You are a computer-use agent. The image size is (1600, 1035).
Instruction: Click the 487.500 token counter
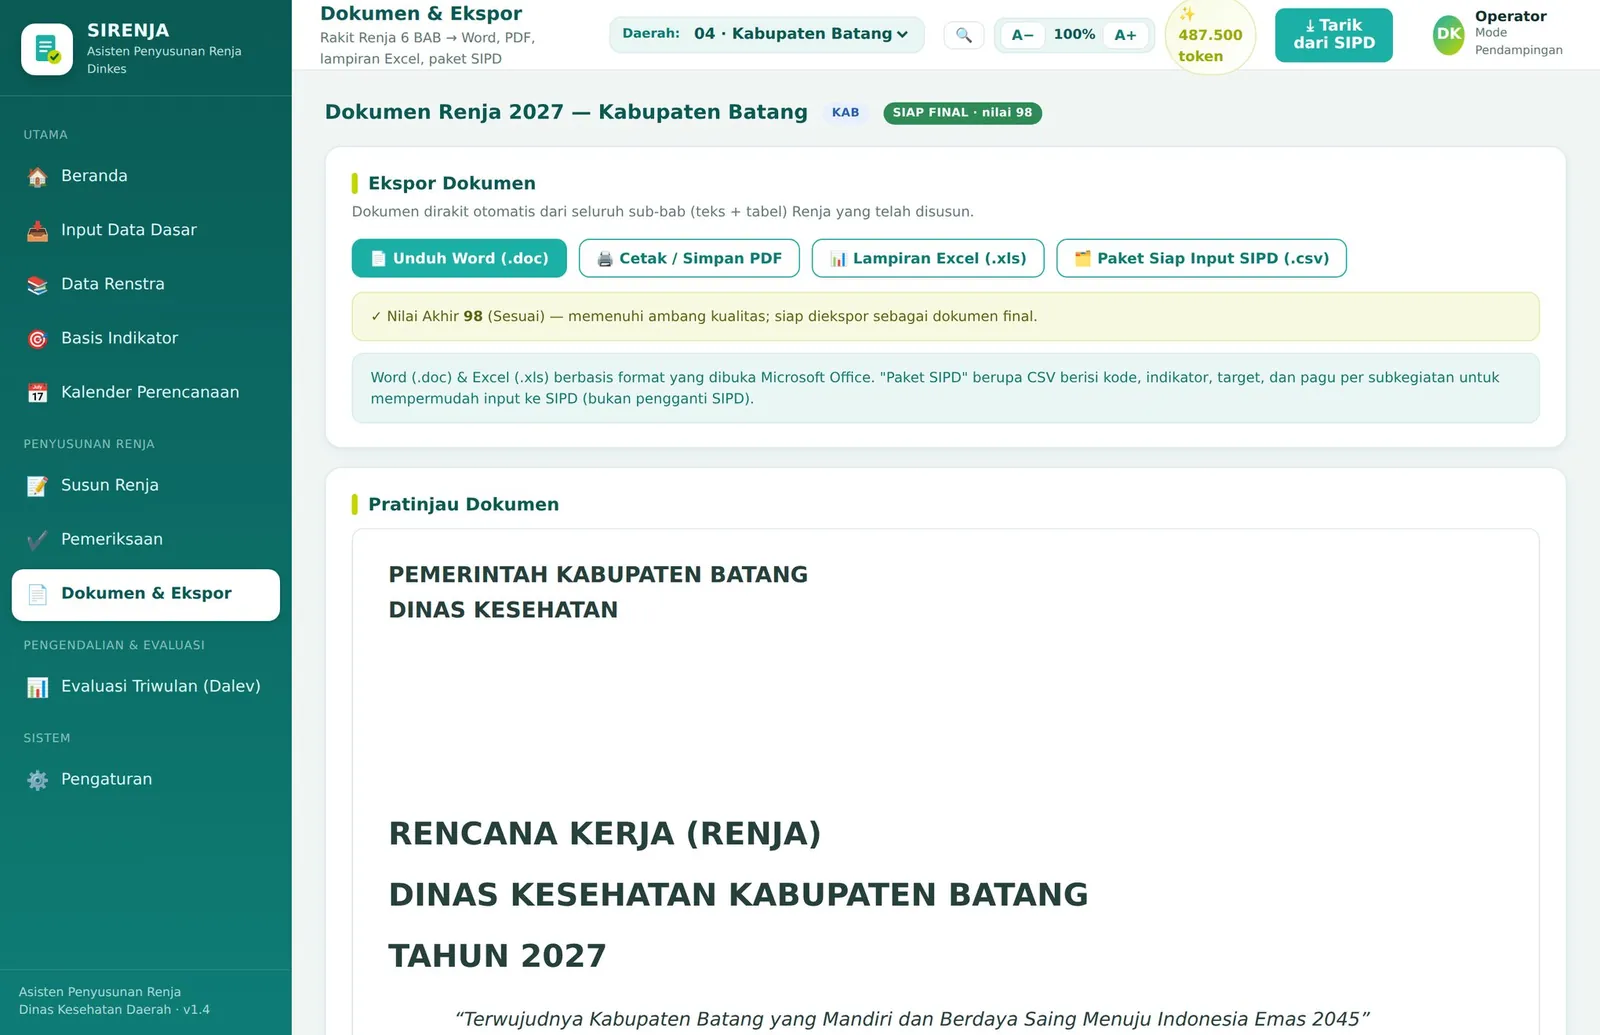(1210, 37)
